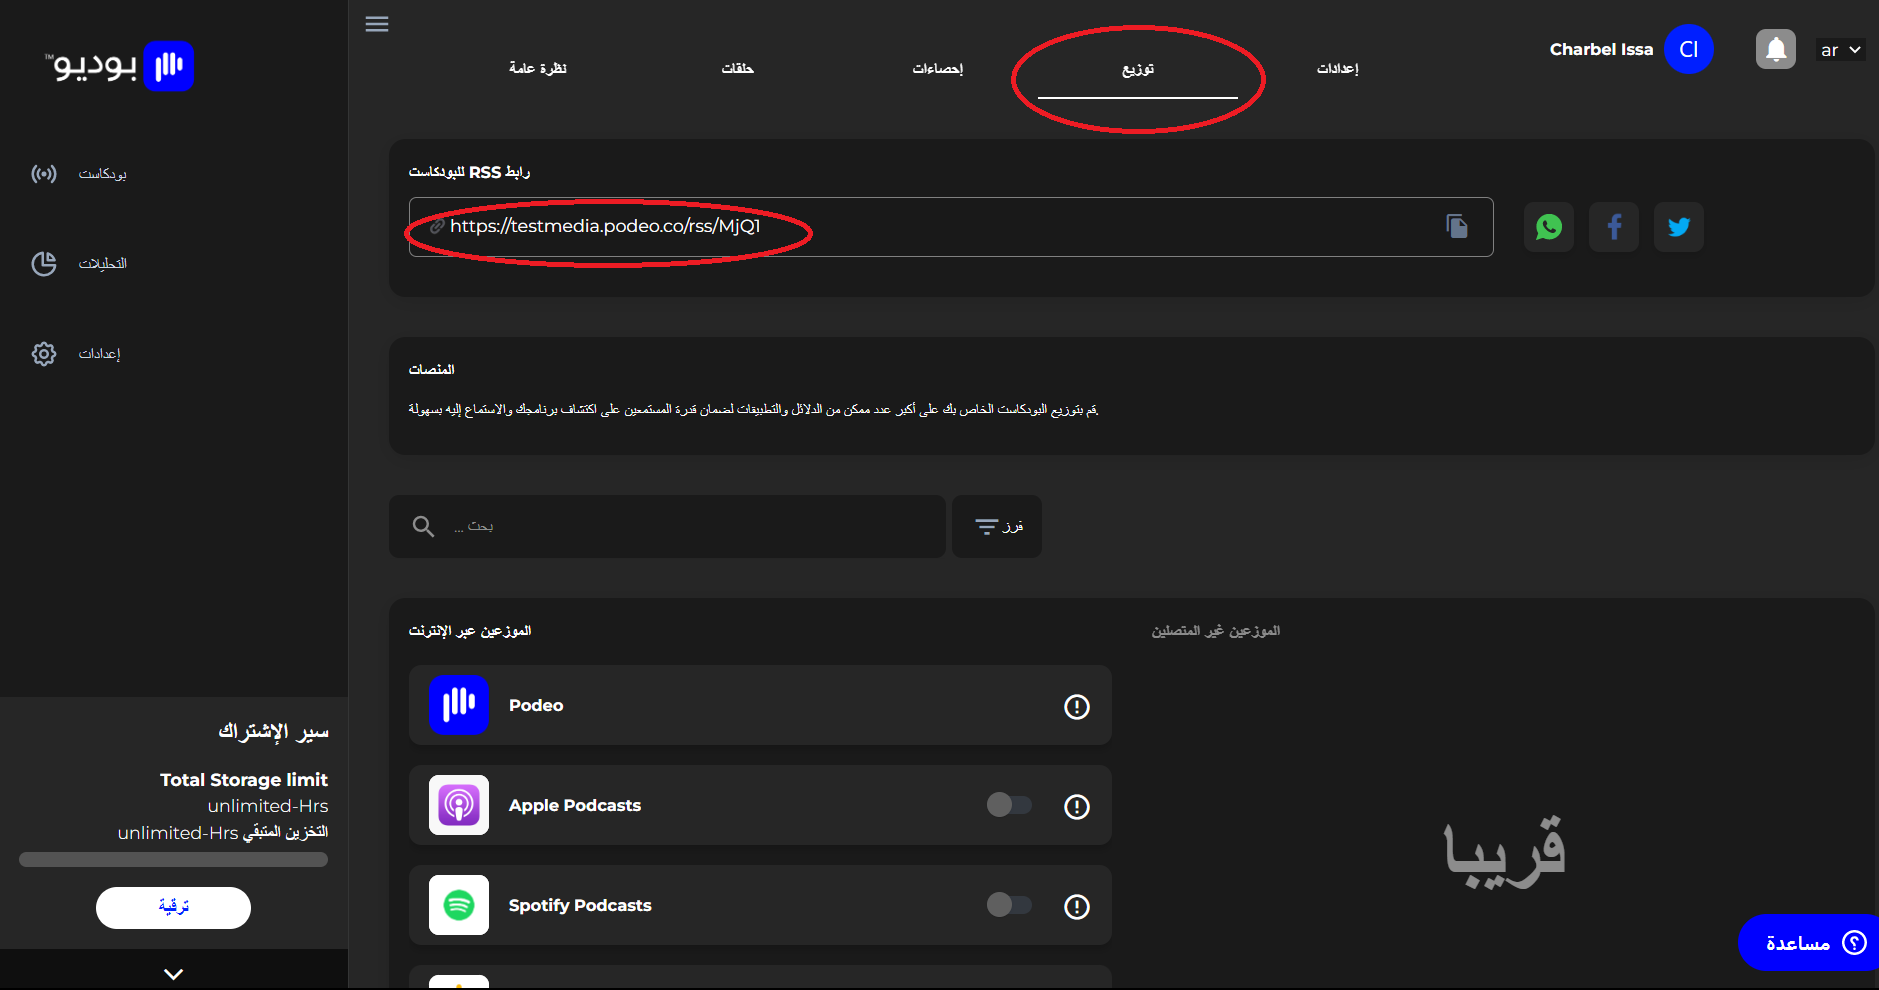Click the Apple Podcasts label
The width and height of the screenshot is (1879, 990).
575,806
